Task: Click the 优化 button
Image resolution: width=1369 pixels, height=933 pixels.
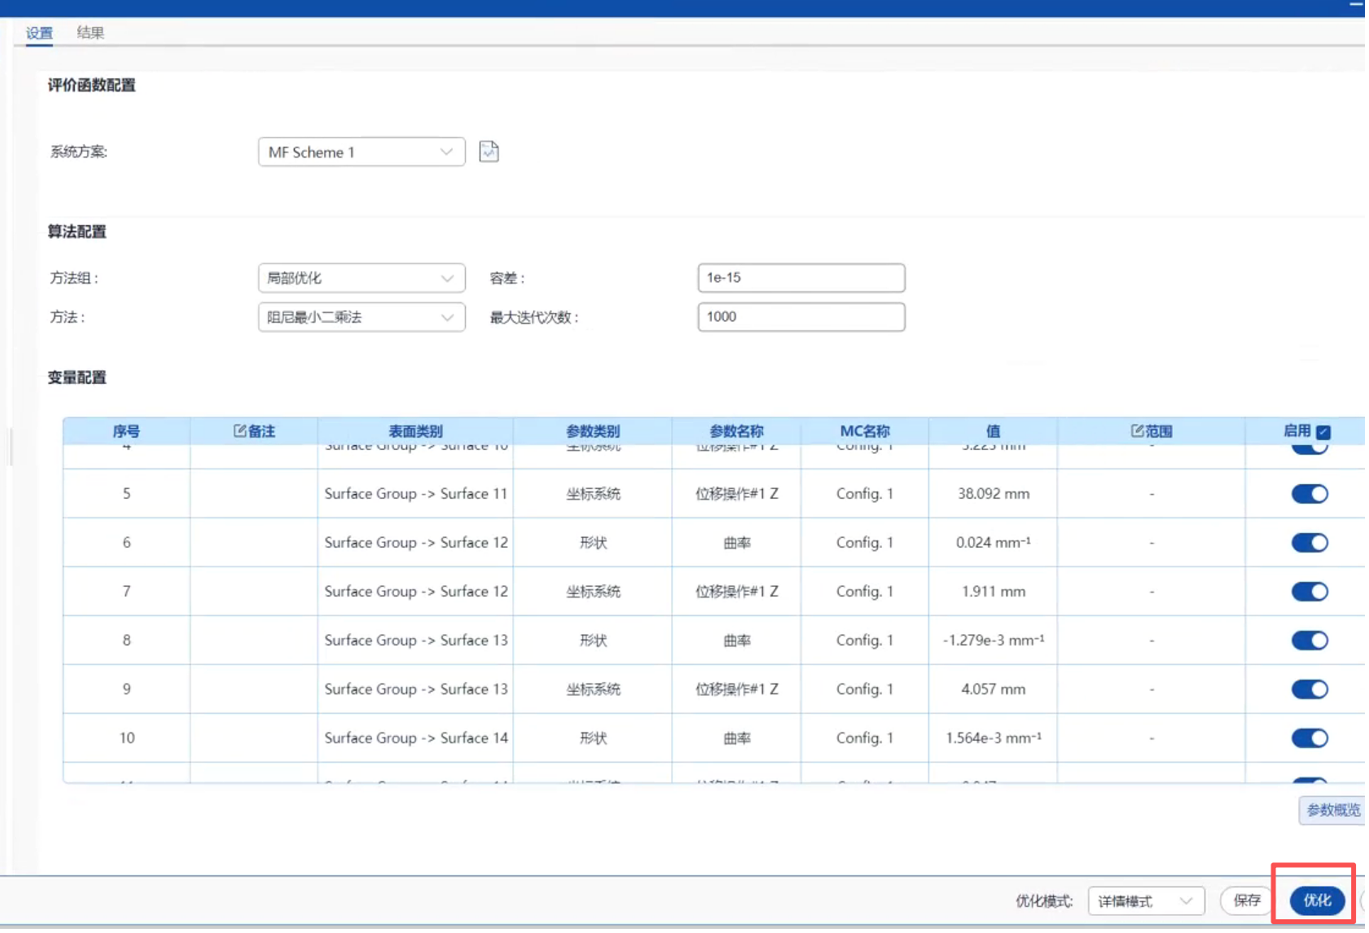Action: point(1316,901)
